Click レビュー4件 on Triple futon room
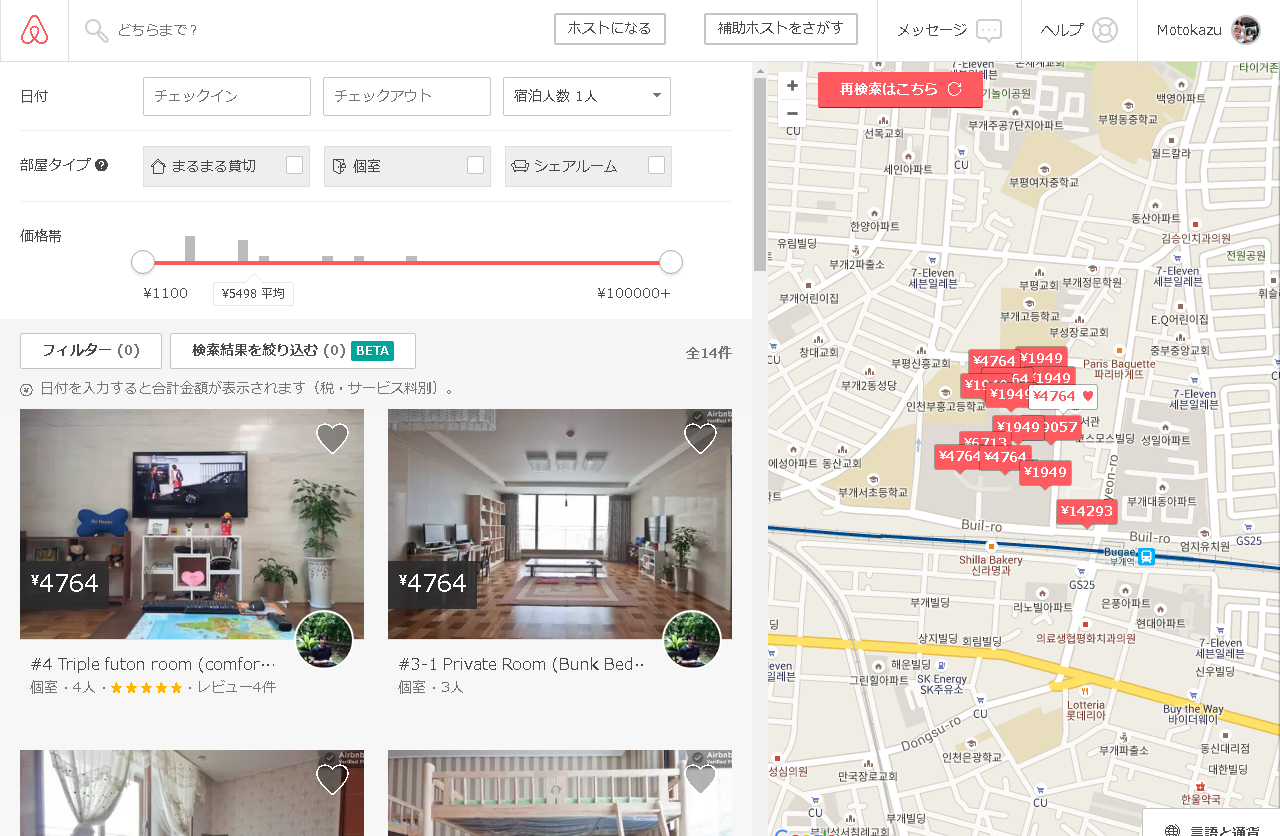The height and width of the screenshot is (836, 1280). tap(236, 687)
